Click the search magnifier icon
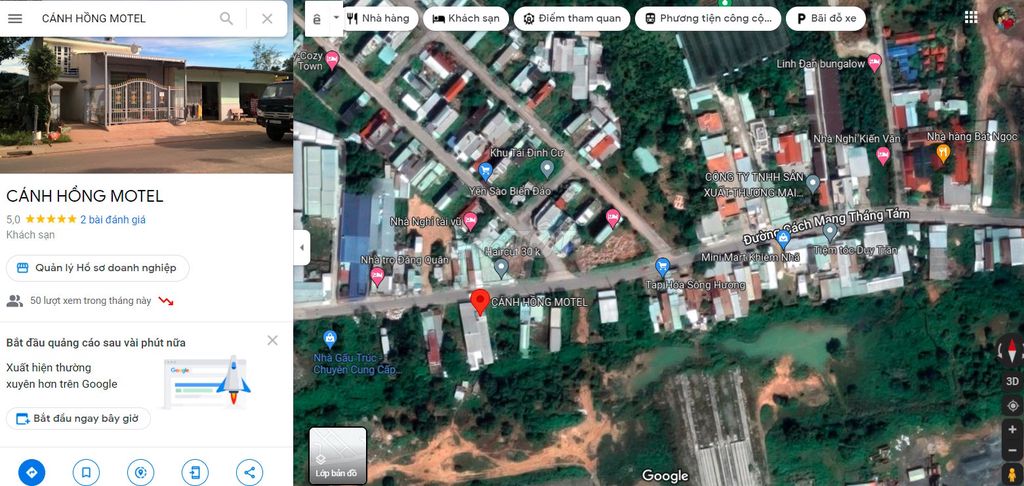The image size is (1024, 486). (226, 18)
